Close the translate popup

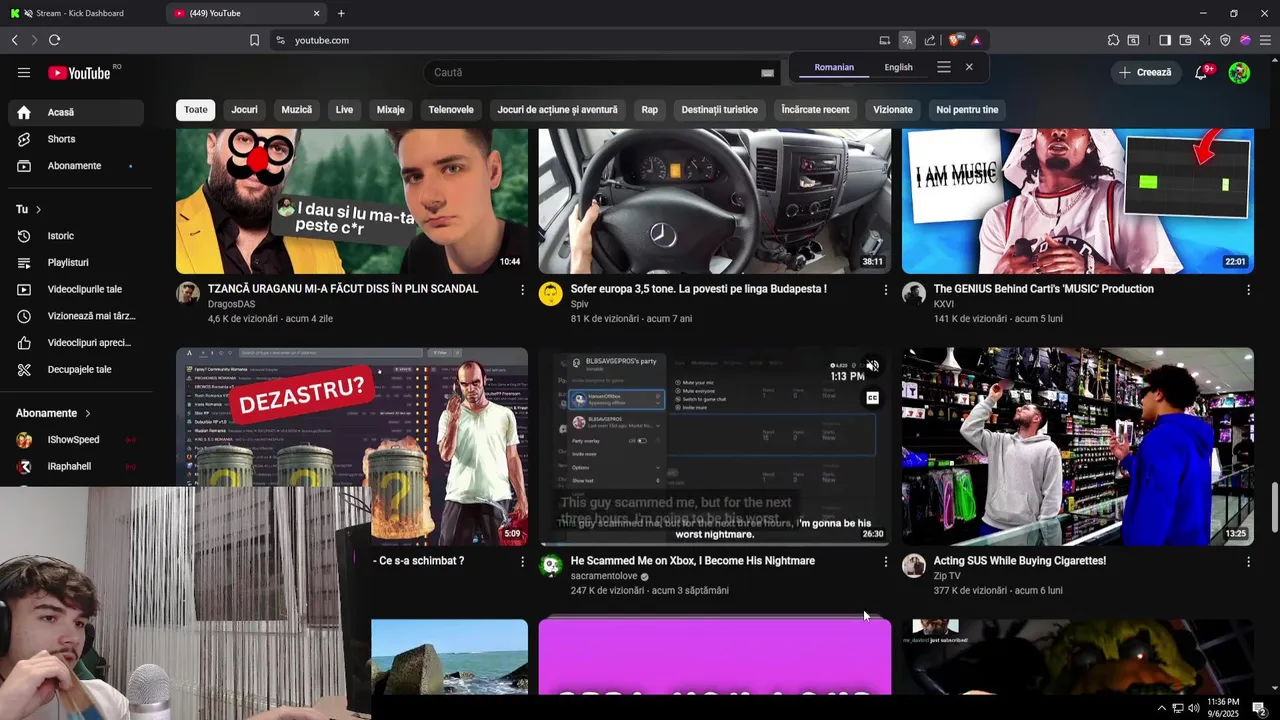969,67
